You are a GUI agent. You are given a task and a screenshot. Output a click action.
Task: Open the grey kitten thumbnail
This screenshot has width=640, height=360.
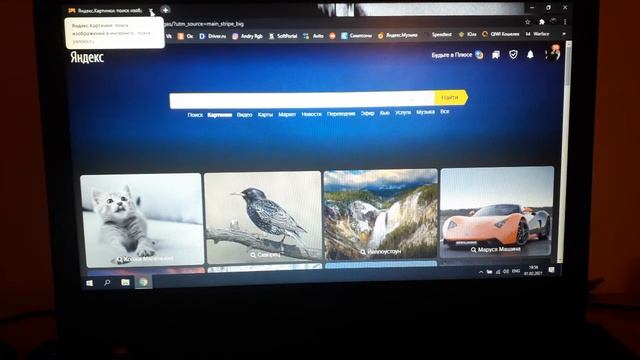click(x=142, y=220)
